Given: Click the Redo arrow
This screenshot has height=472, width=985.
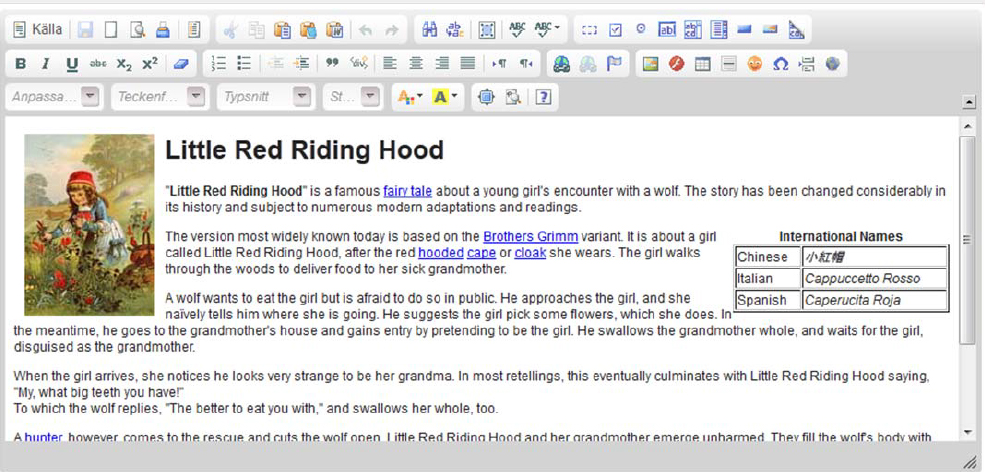Looking at the screenshot, I should 391,30.
